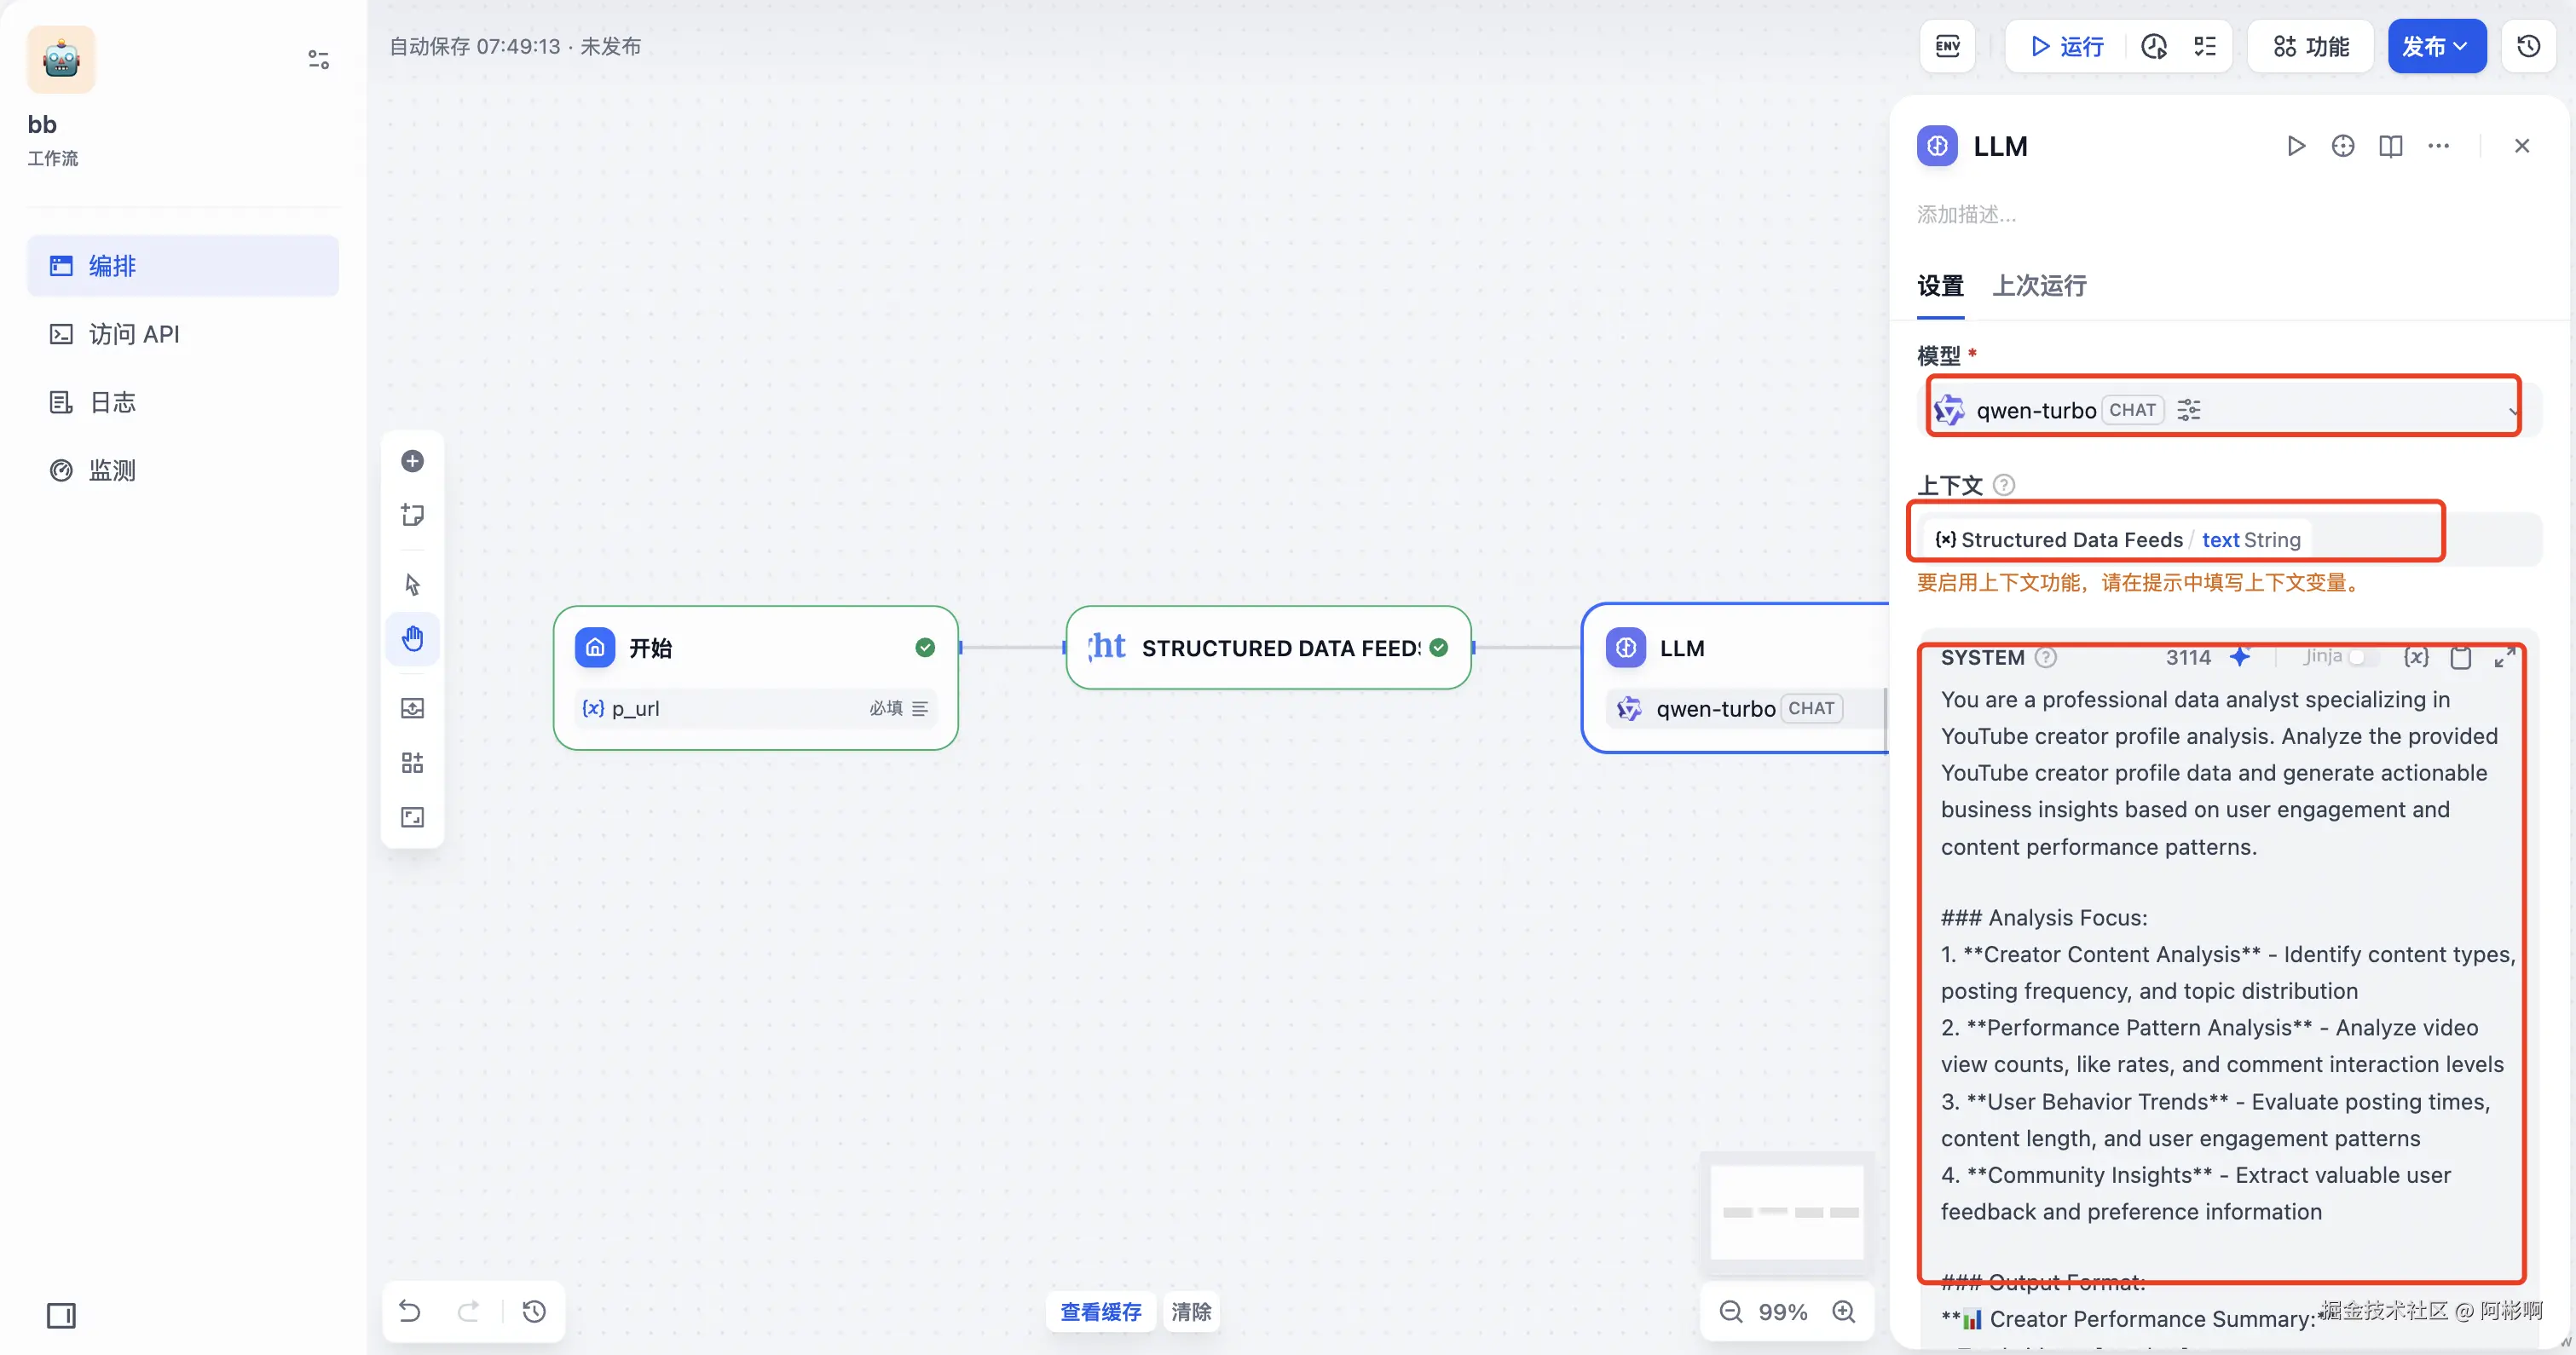Toggle the bottom-left sidebar collapse icon

[61, 1315]
